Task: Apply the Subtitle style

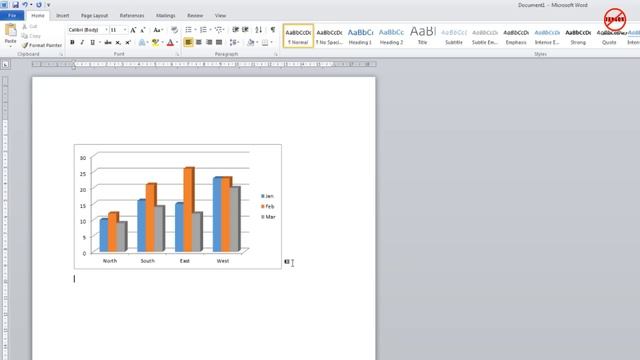Action: pyautogui.click(x=453, y=36)
